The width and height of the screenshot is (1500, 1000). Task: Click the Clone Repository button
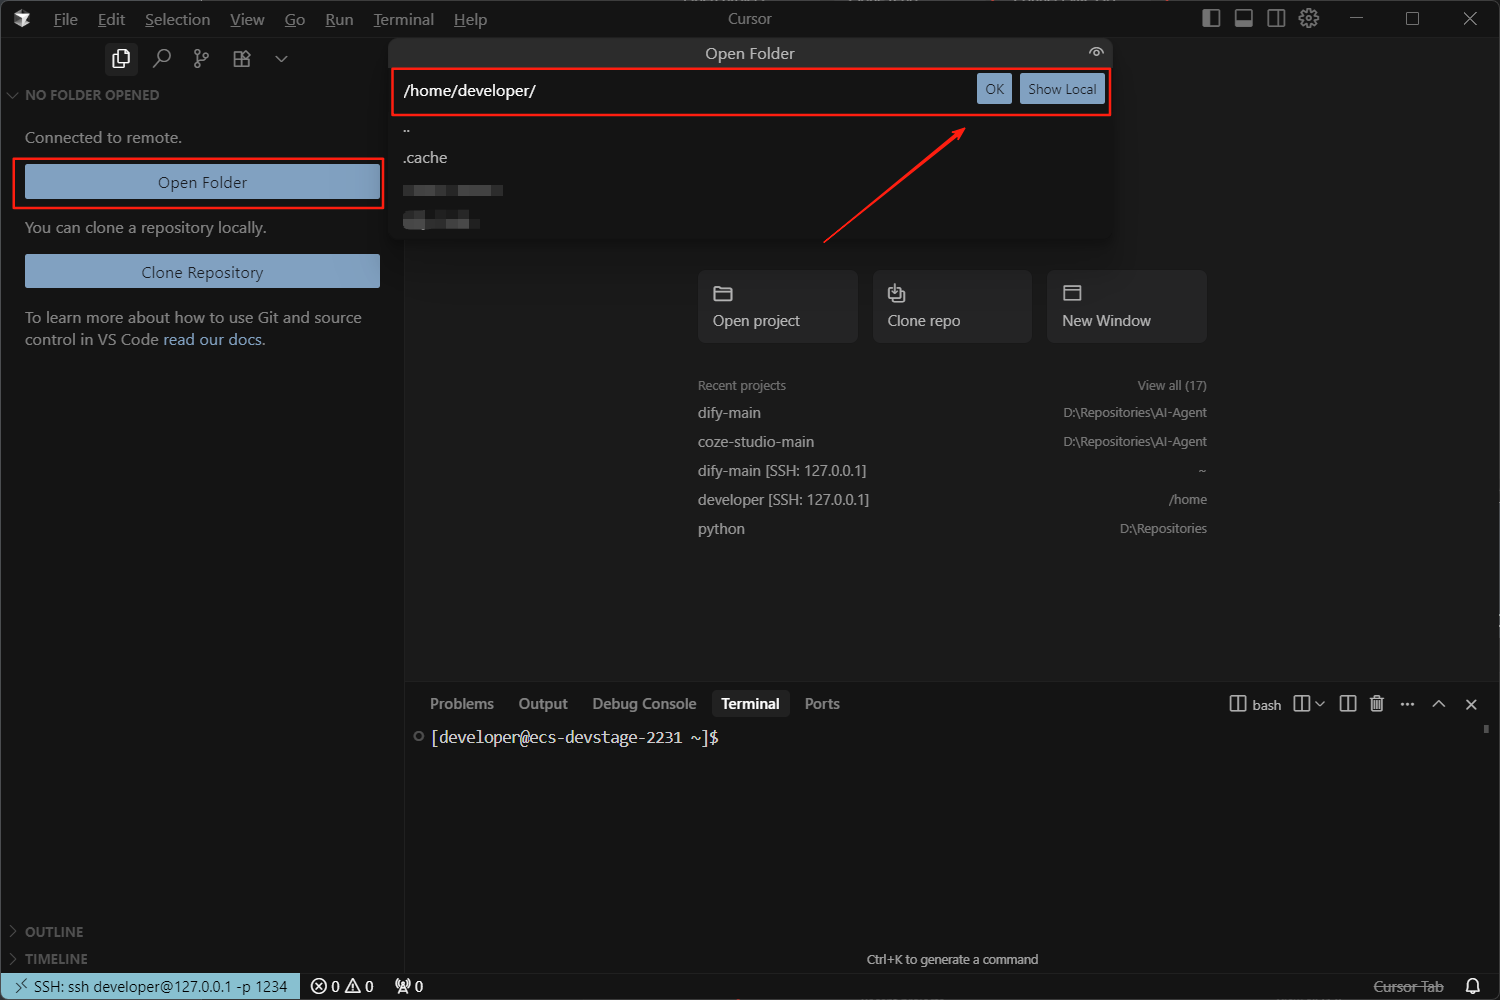(202, 272)
